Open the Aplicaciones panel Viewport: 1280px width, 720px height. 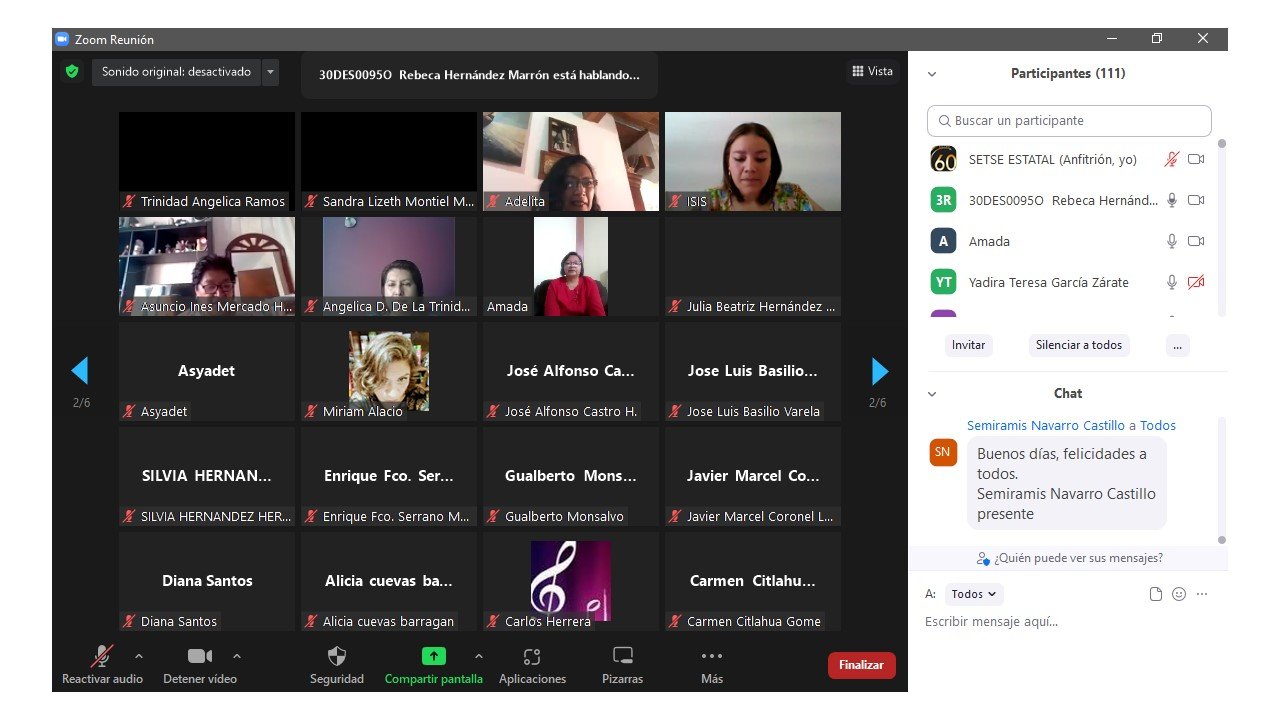pyautogui.click(x=532, y=665)
